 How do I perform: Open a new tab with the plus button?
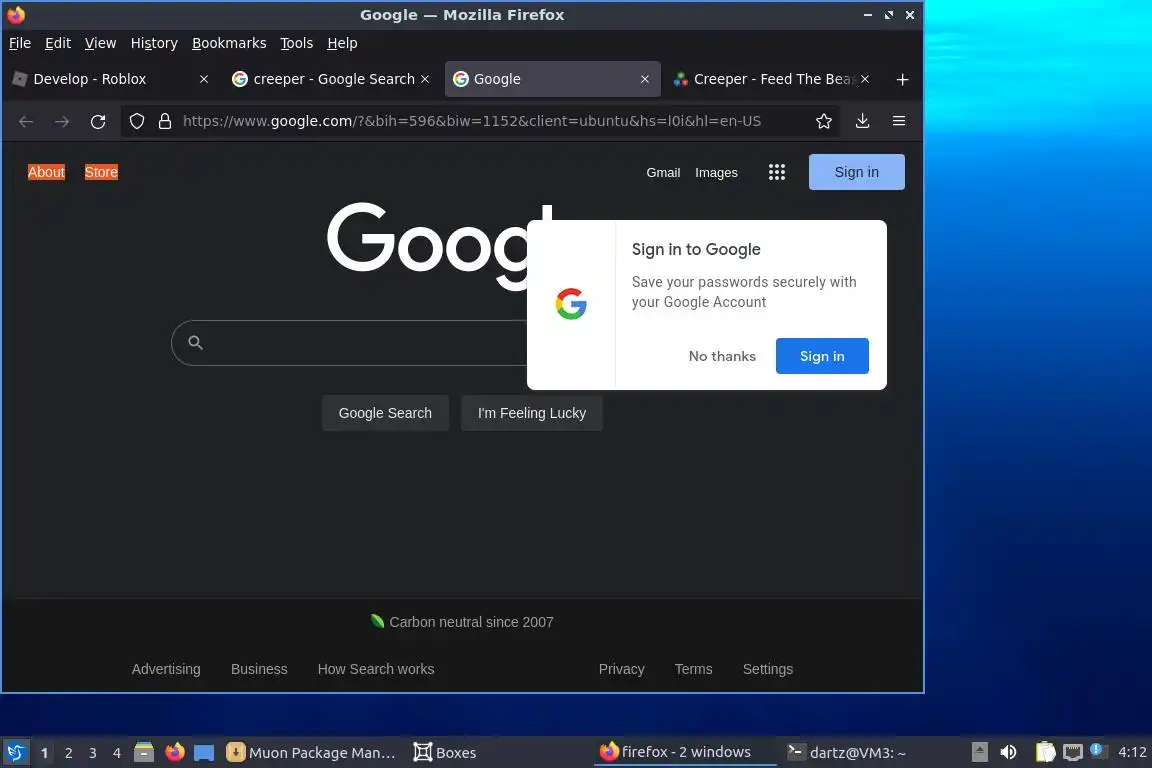click(902, 79)
